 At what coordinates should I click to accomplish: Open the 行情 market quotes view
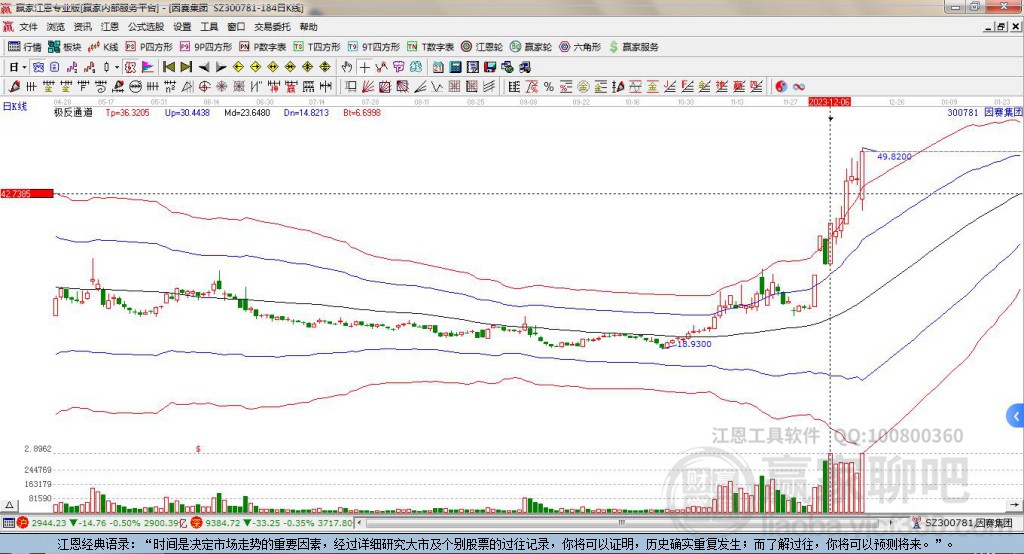pos(24,47)
